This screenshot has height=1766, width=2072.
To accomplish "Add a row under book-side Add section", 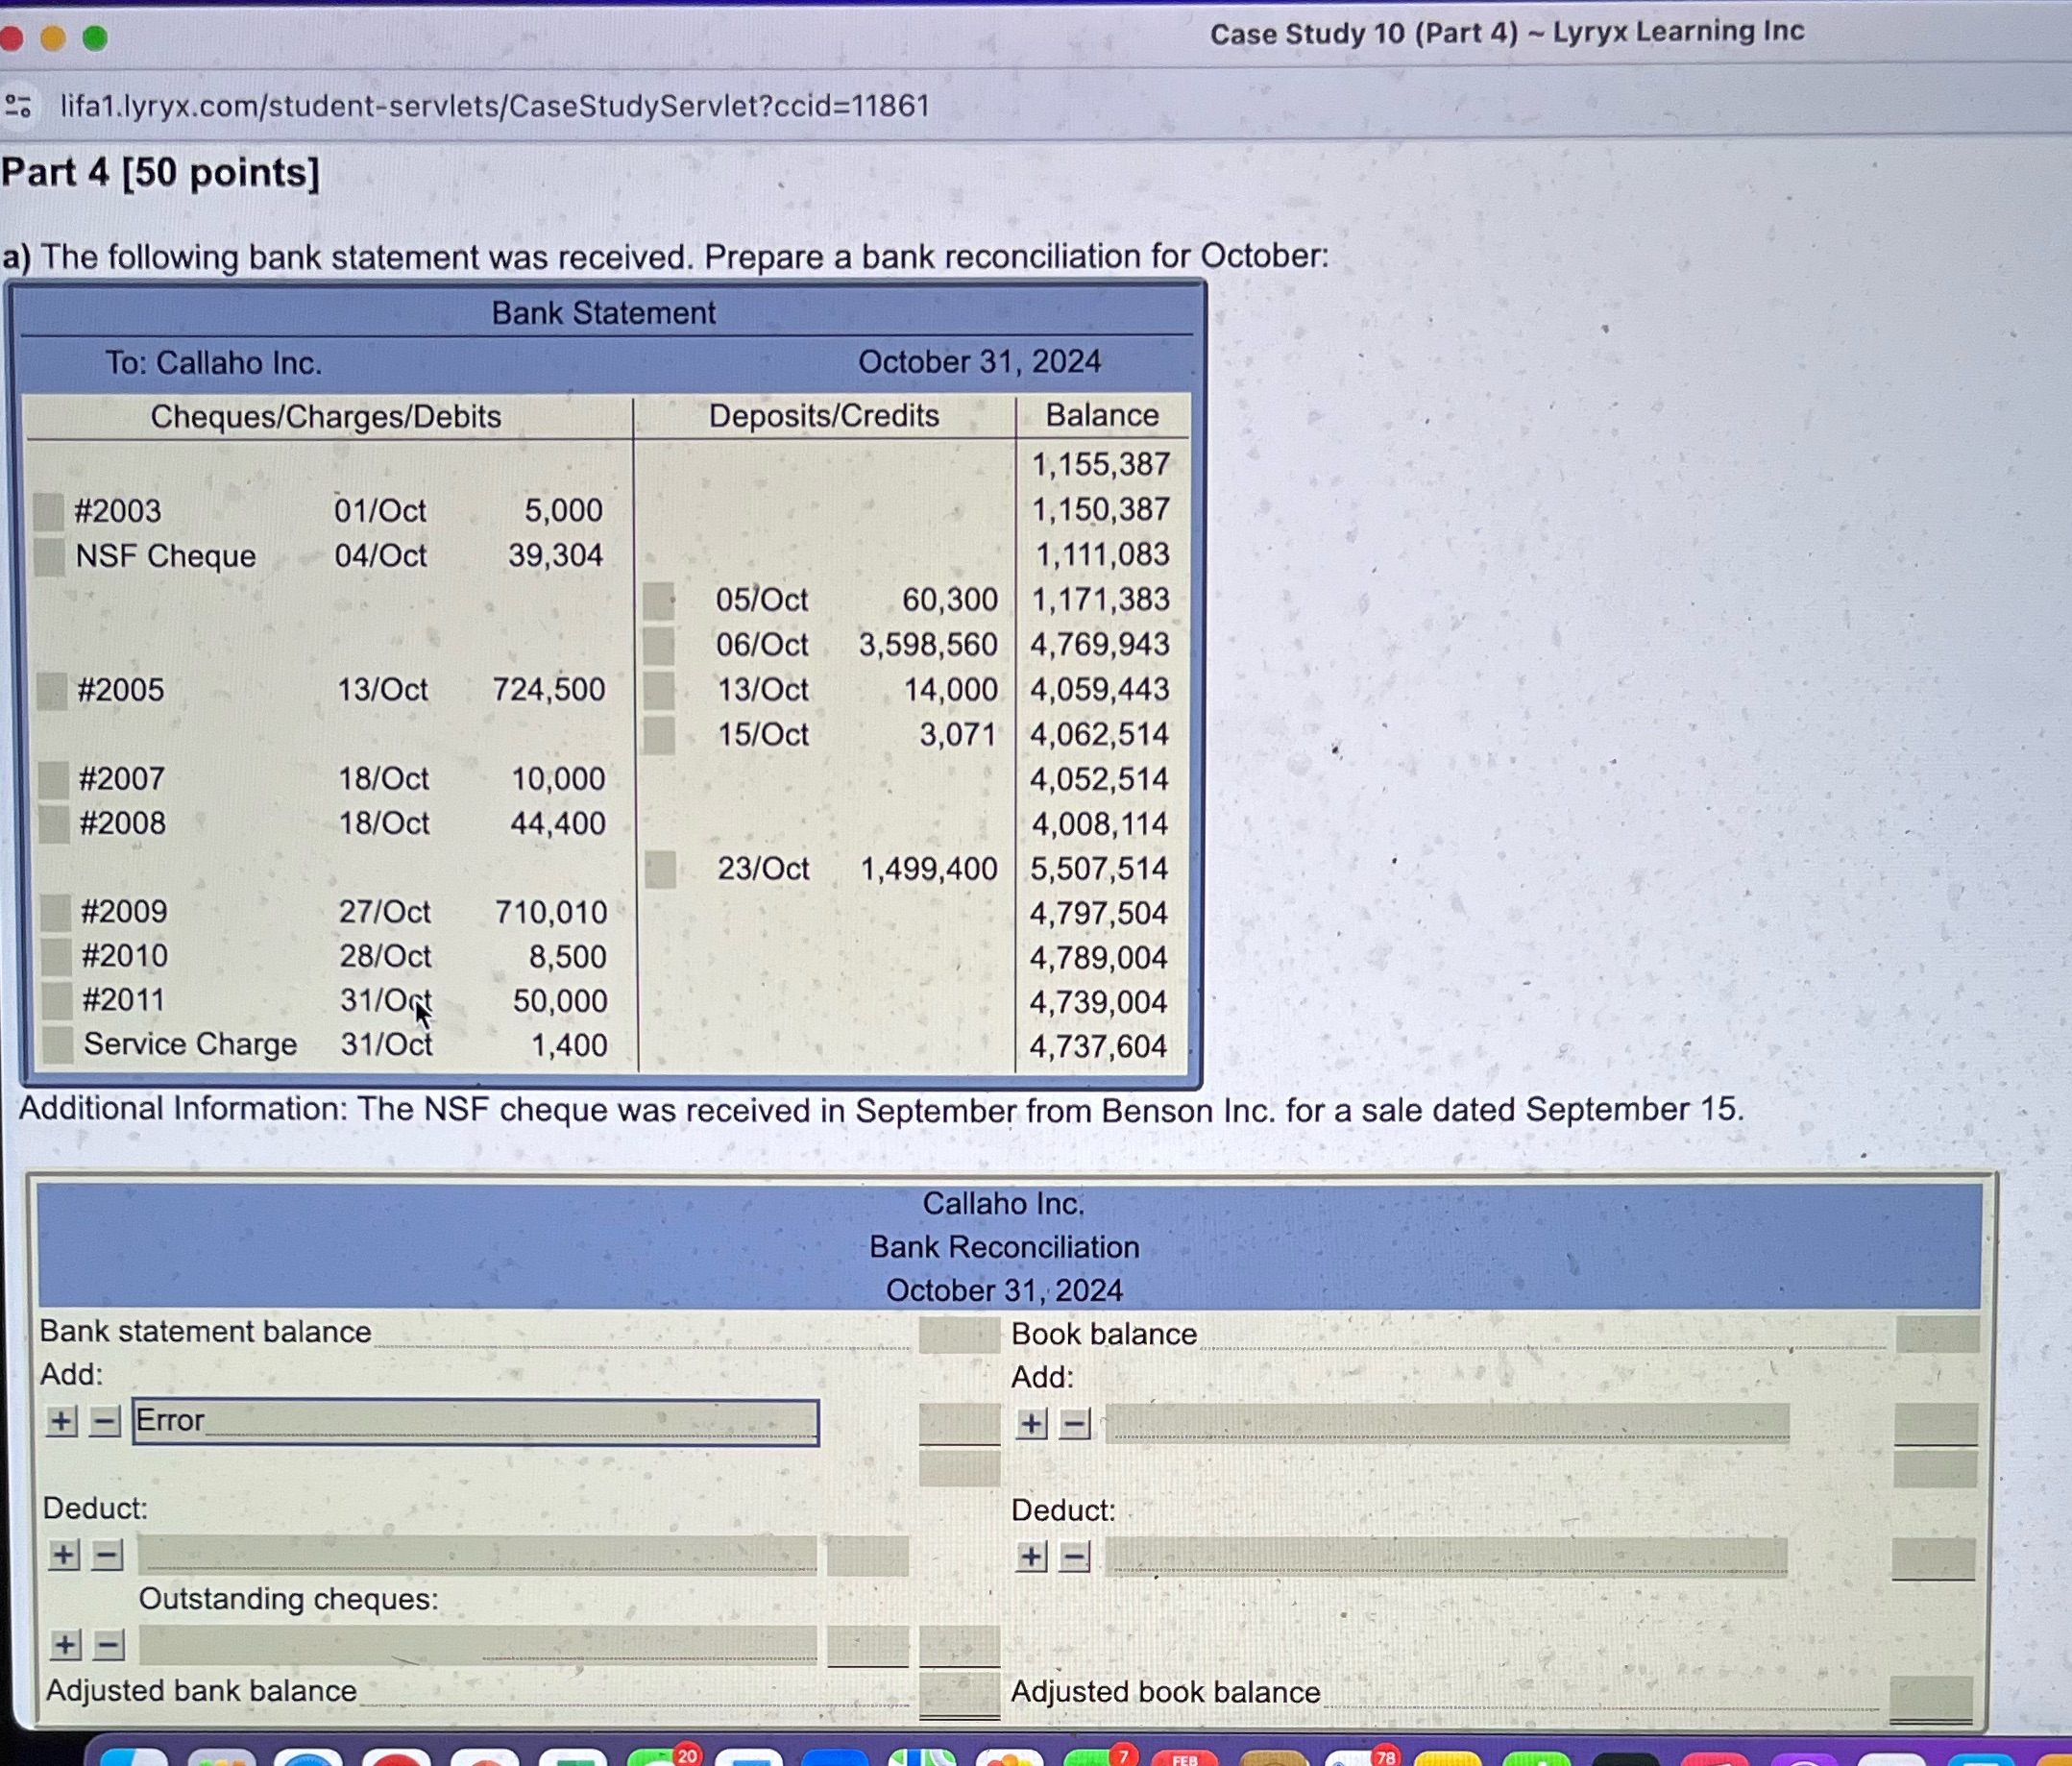I will click(1031, 1424).
